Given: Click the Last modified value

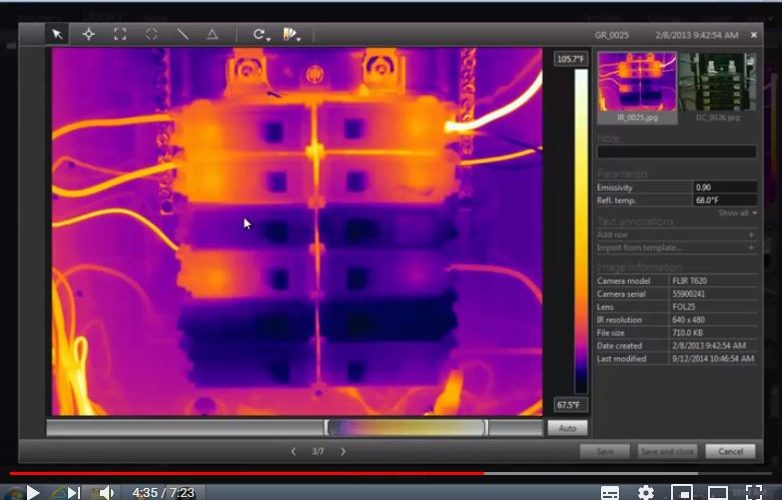Looking at the screenshot, I should pos(713,359).
